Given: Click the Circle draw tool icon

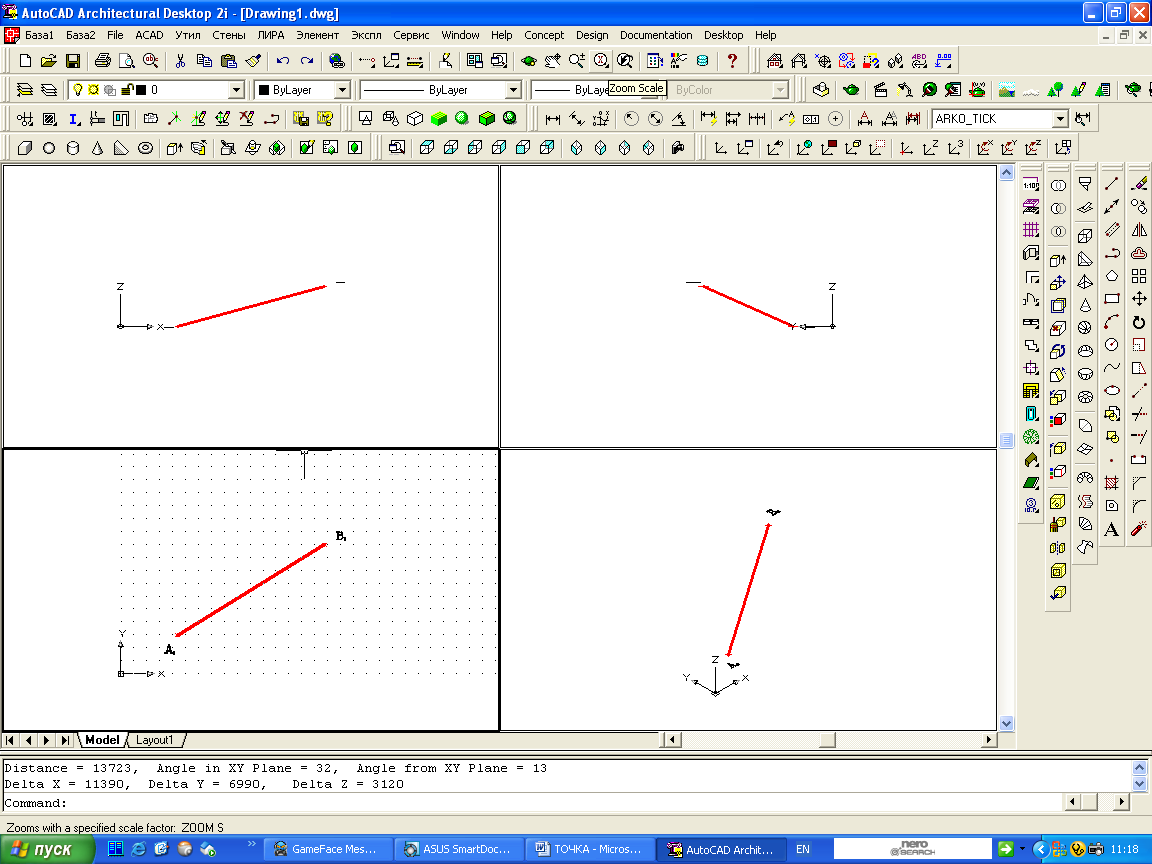Looking at the screenshot, I should 1112,345.
